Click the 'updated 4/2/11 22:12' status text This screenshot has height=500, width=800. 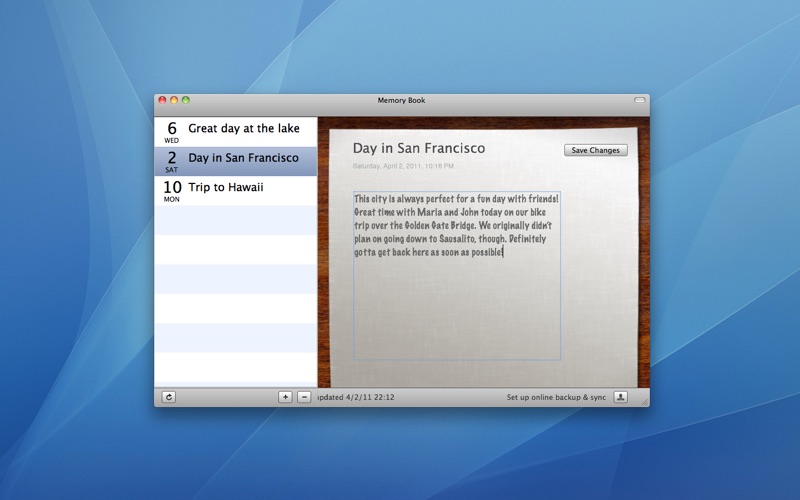point(356,397)
